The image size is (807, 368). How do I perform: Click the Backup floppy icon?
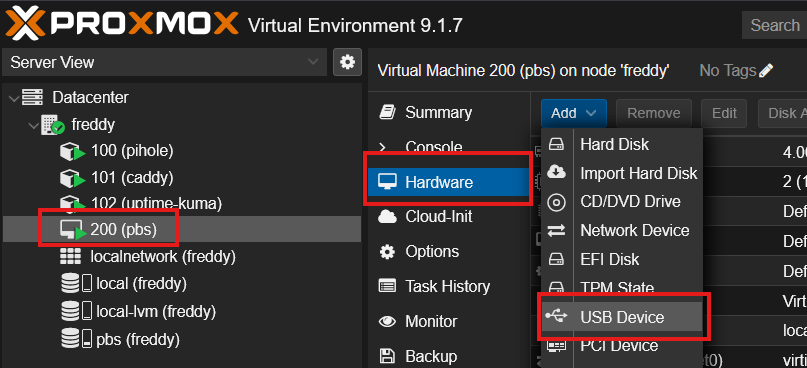(x=387, y=356)
